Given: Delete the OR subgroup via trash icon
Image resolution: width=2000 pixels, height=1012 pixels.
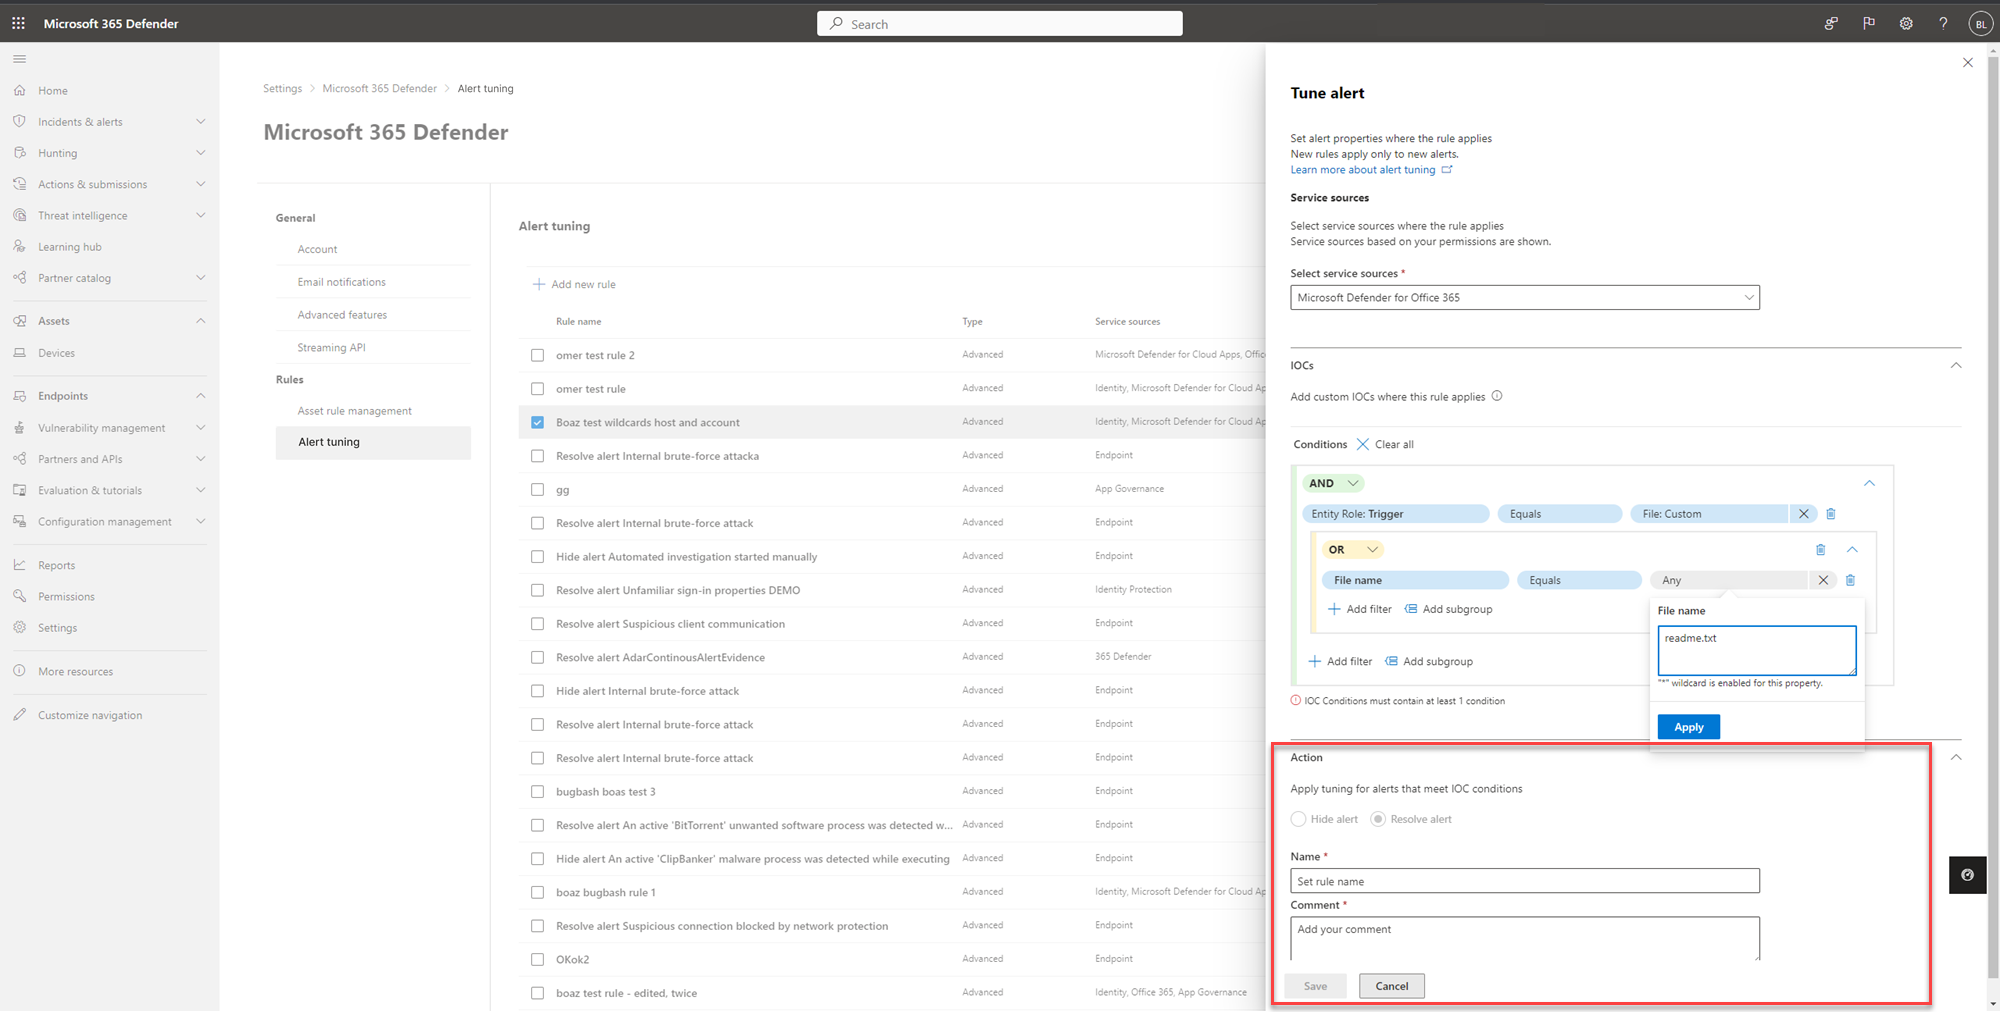Looking at the screenshot, I should [1820, 550].
